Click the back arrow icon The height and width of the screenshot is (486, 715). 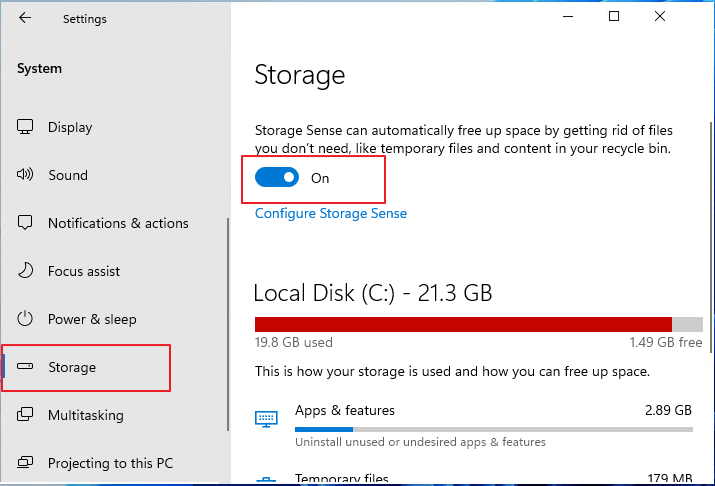tap(25, 18)
